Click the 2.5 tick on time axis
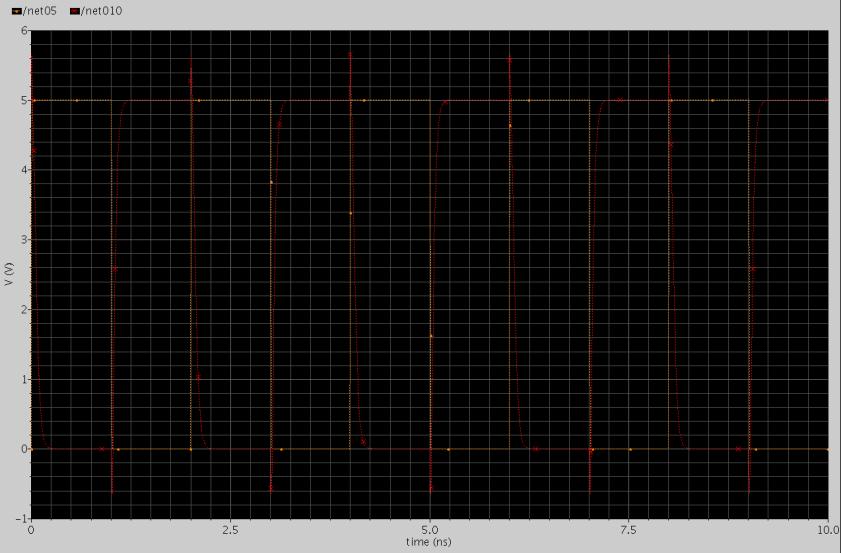 pos(230,530)
